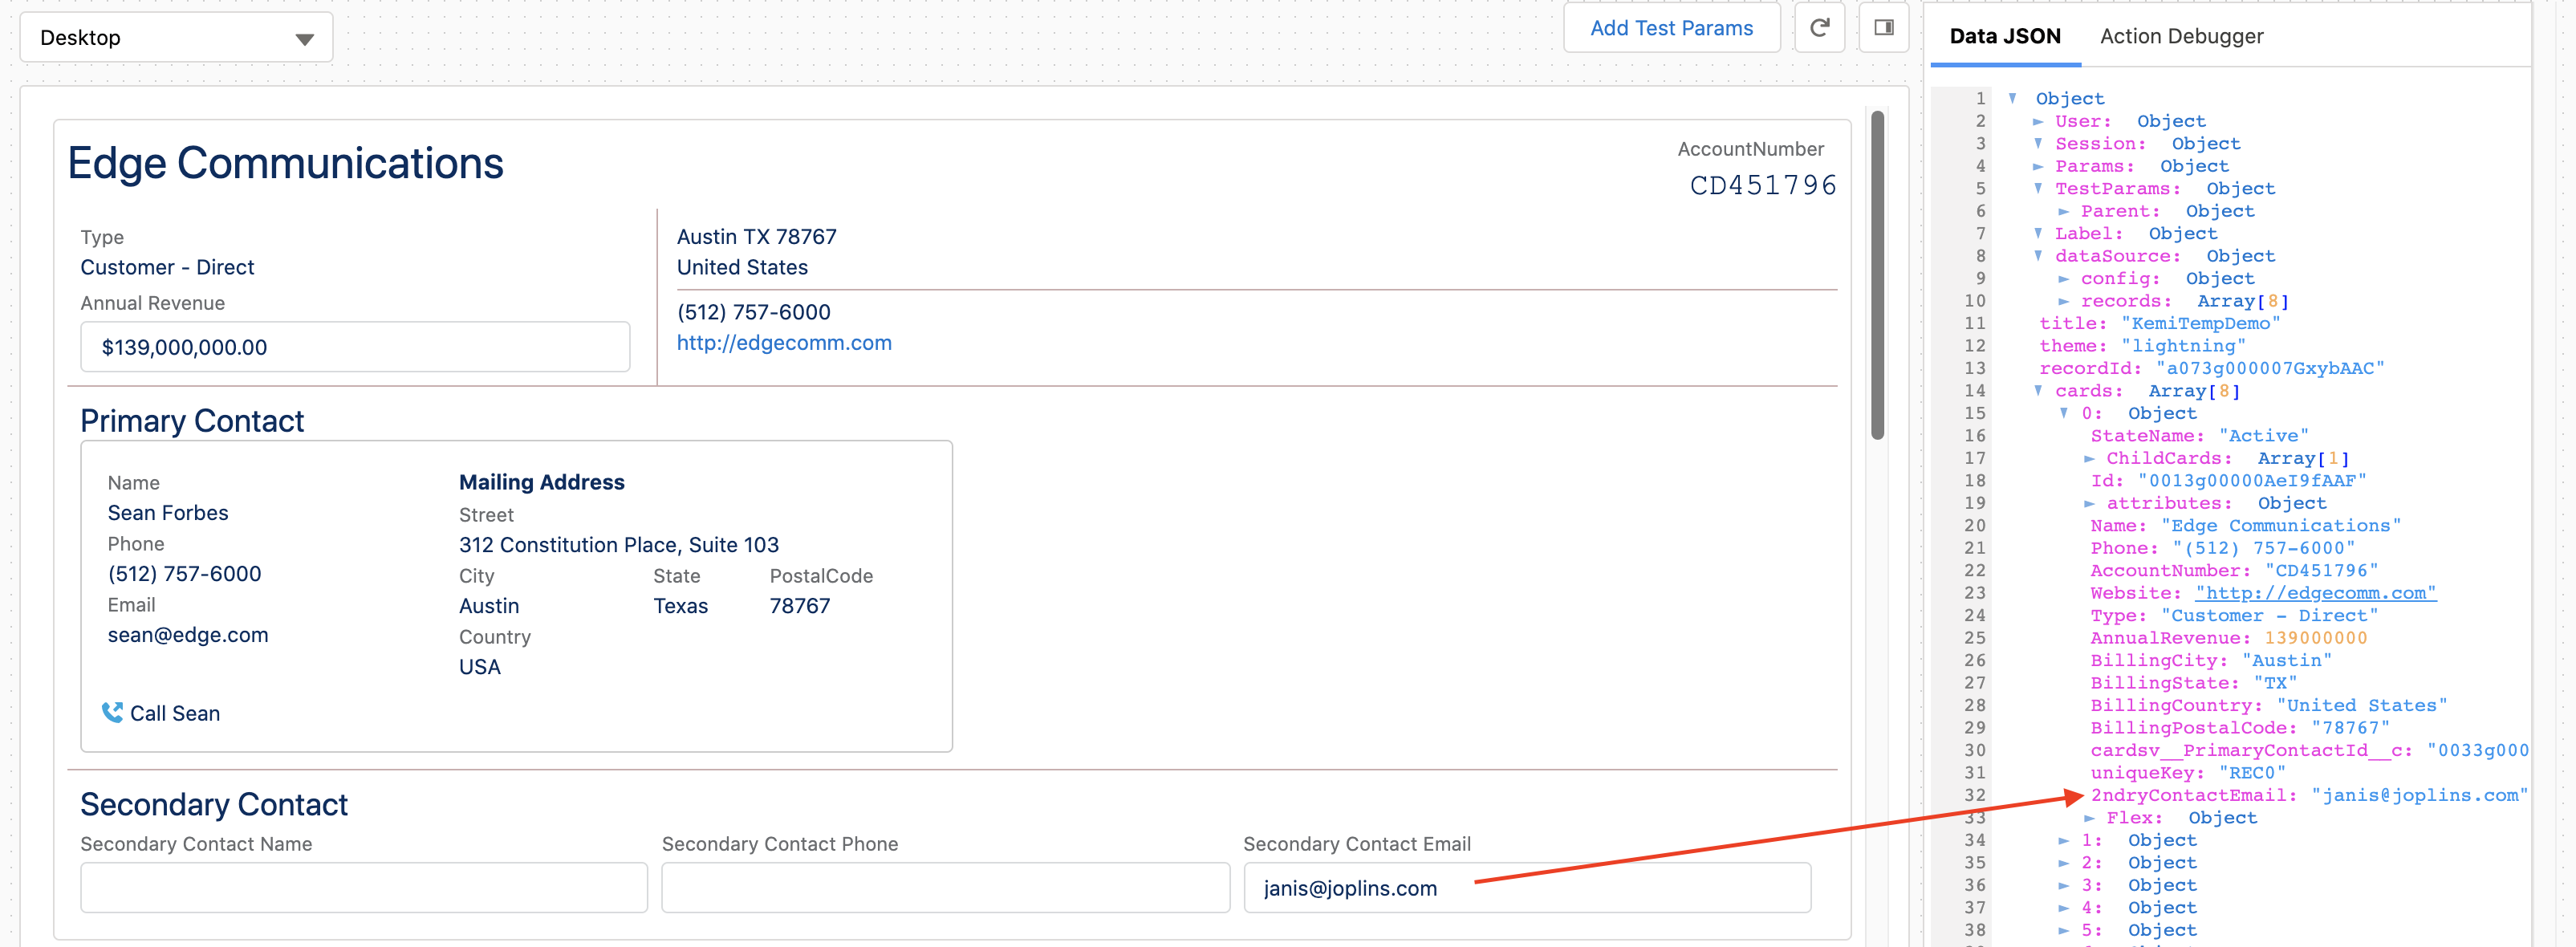
Task: Click the uniqueKey REC0 JSON line
Action: (2188, 773)
